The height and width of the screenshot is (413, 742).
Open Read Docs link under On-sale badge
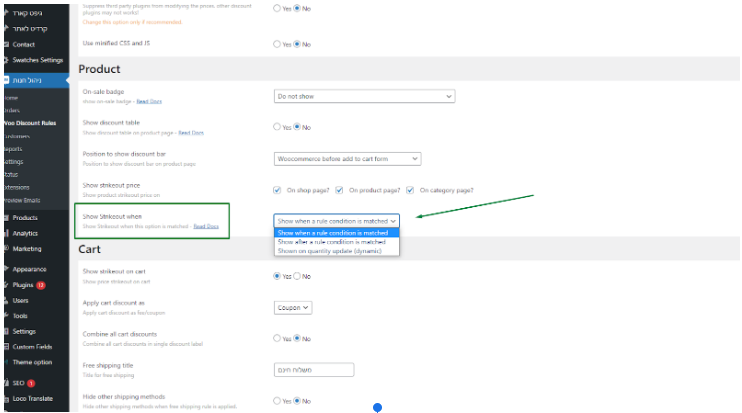click(148, 102)
